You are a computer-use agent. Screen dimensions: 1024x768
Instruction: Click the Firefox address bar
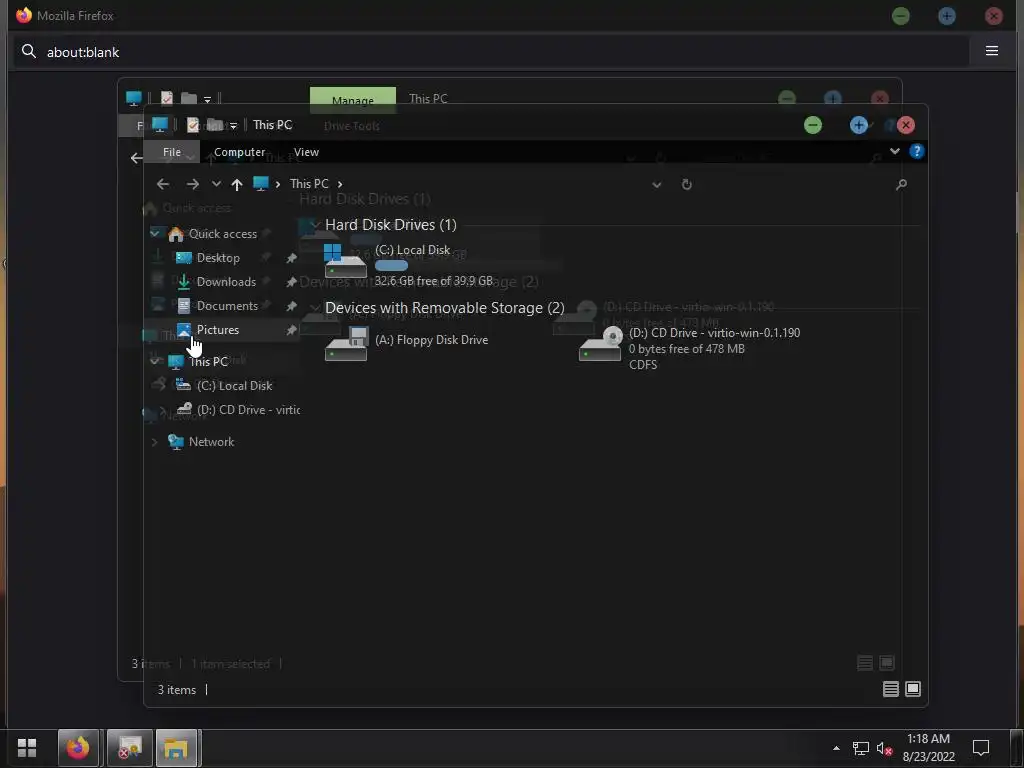(x=491, y=52)
